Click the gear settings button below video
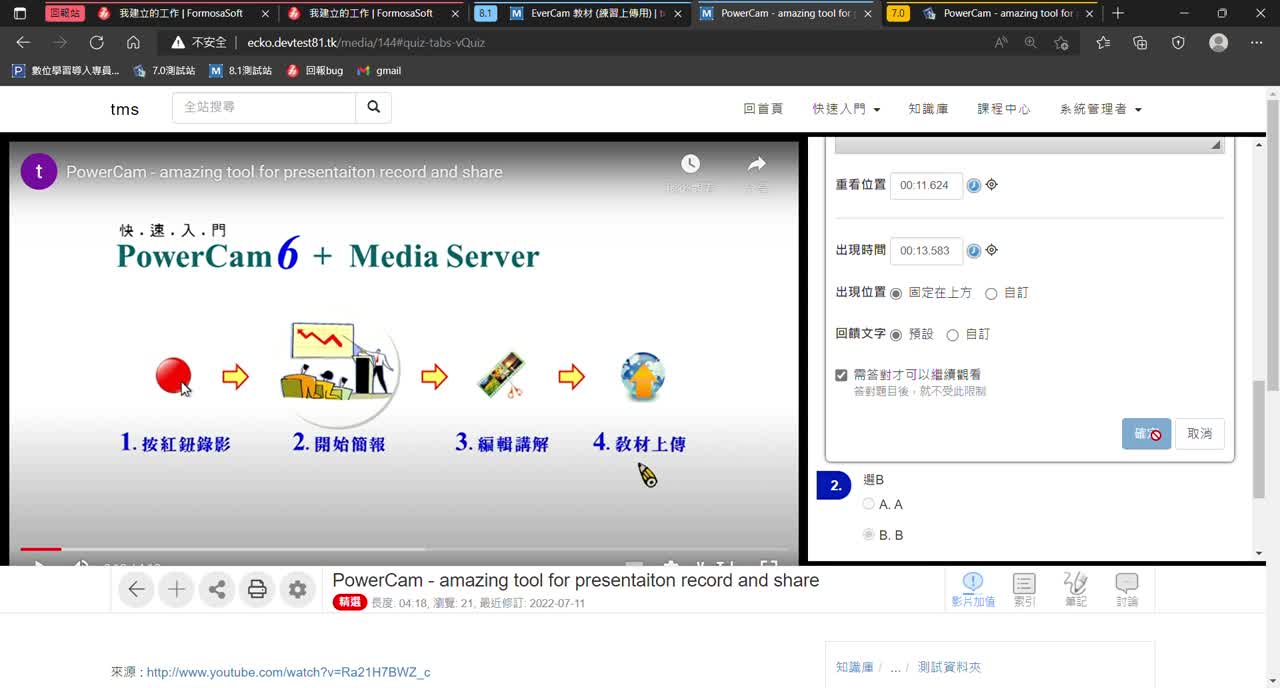Viewport: 1280px width, 688px height. [297, 590]
